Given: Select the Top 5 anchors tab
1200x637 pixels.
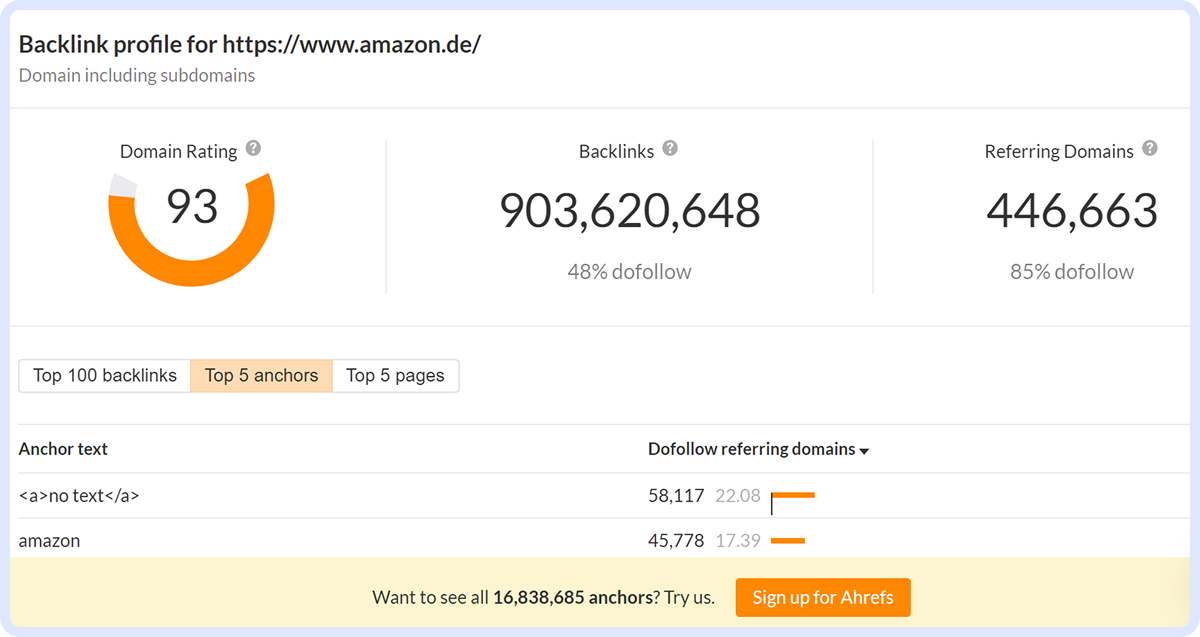Looking at the screenshot, I should (x=261, y=376).
